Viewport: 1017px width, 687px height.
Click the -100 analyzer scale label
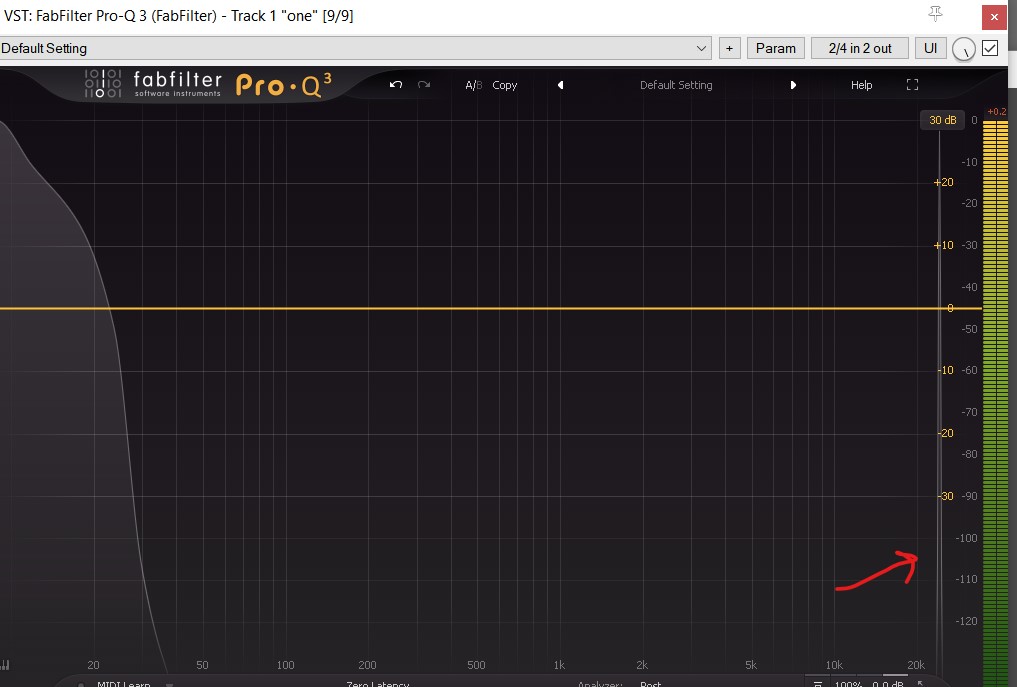coord(966,538)
